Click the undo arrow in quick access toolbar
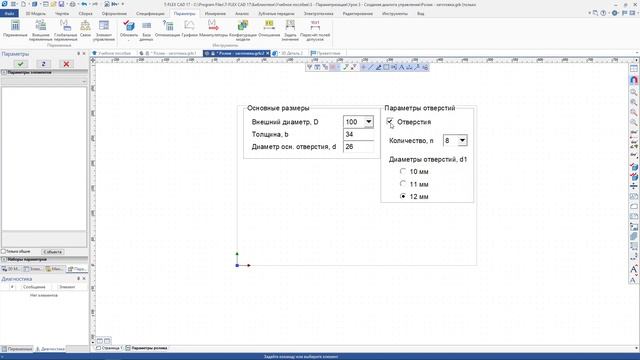This screenshot has width=640, height=360. click(84, 4)
